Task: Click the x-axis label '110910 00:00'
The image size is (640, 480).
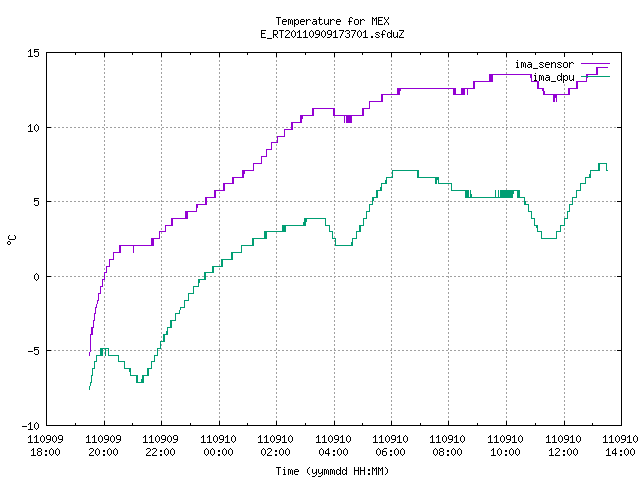Action: (218, 446)
